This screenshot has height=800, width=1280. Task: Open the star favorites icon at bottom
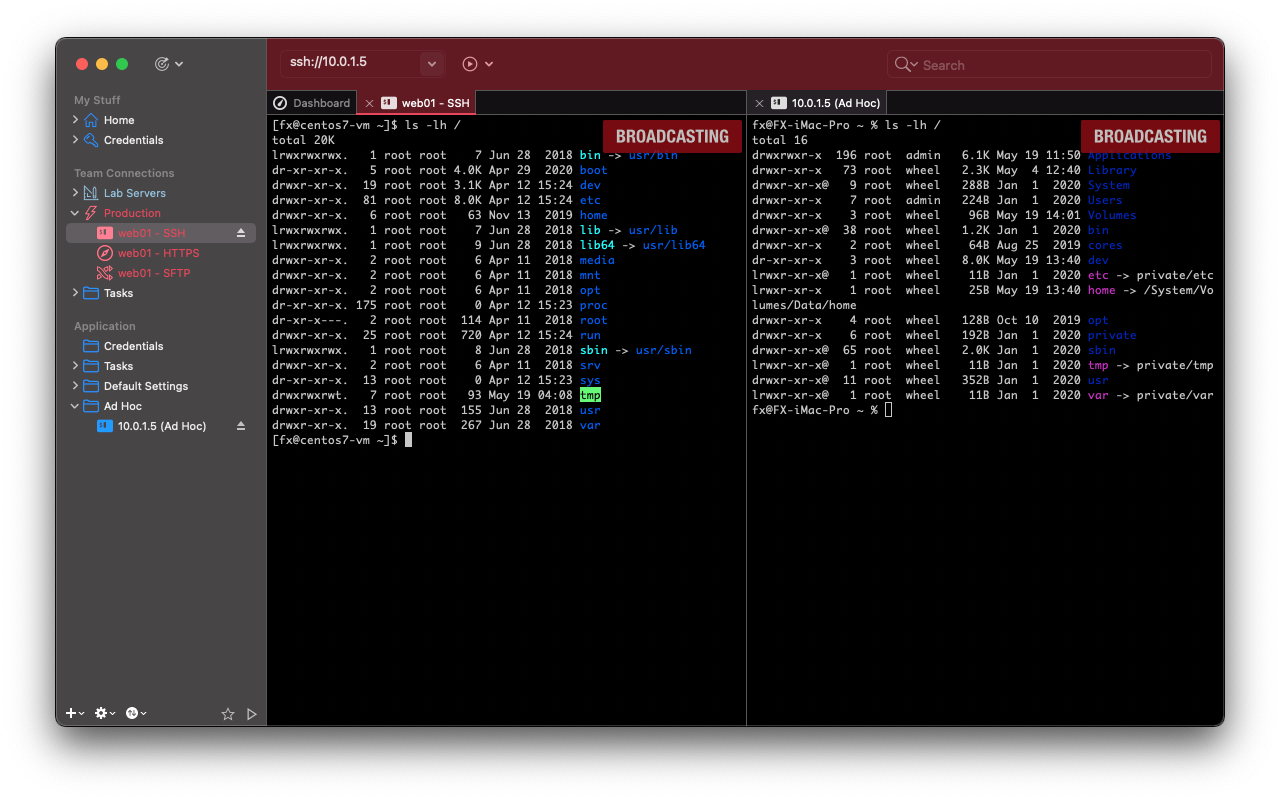(x=228, y=713)
